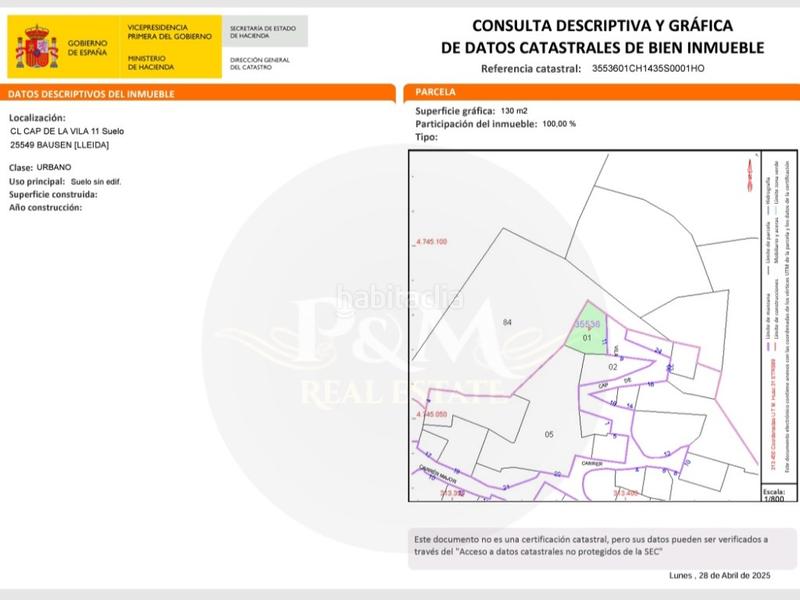Screen dimensions: 800x600
Task: Click parcel 02 below the green plot
Action: pyautogui.click(x=599, y=367)
